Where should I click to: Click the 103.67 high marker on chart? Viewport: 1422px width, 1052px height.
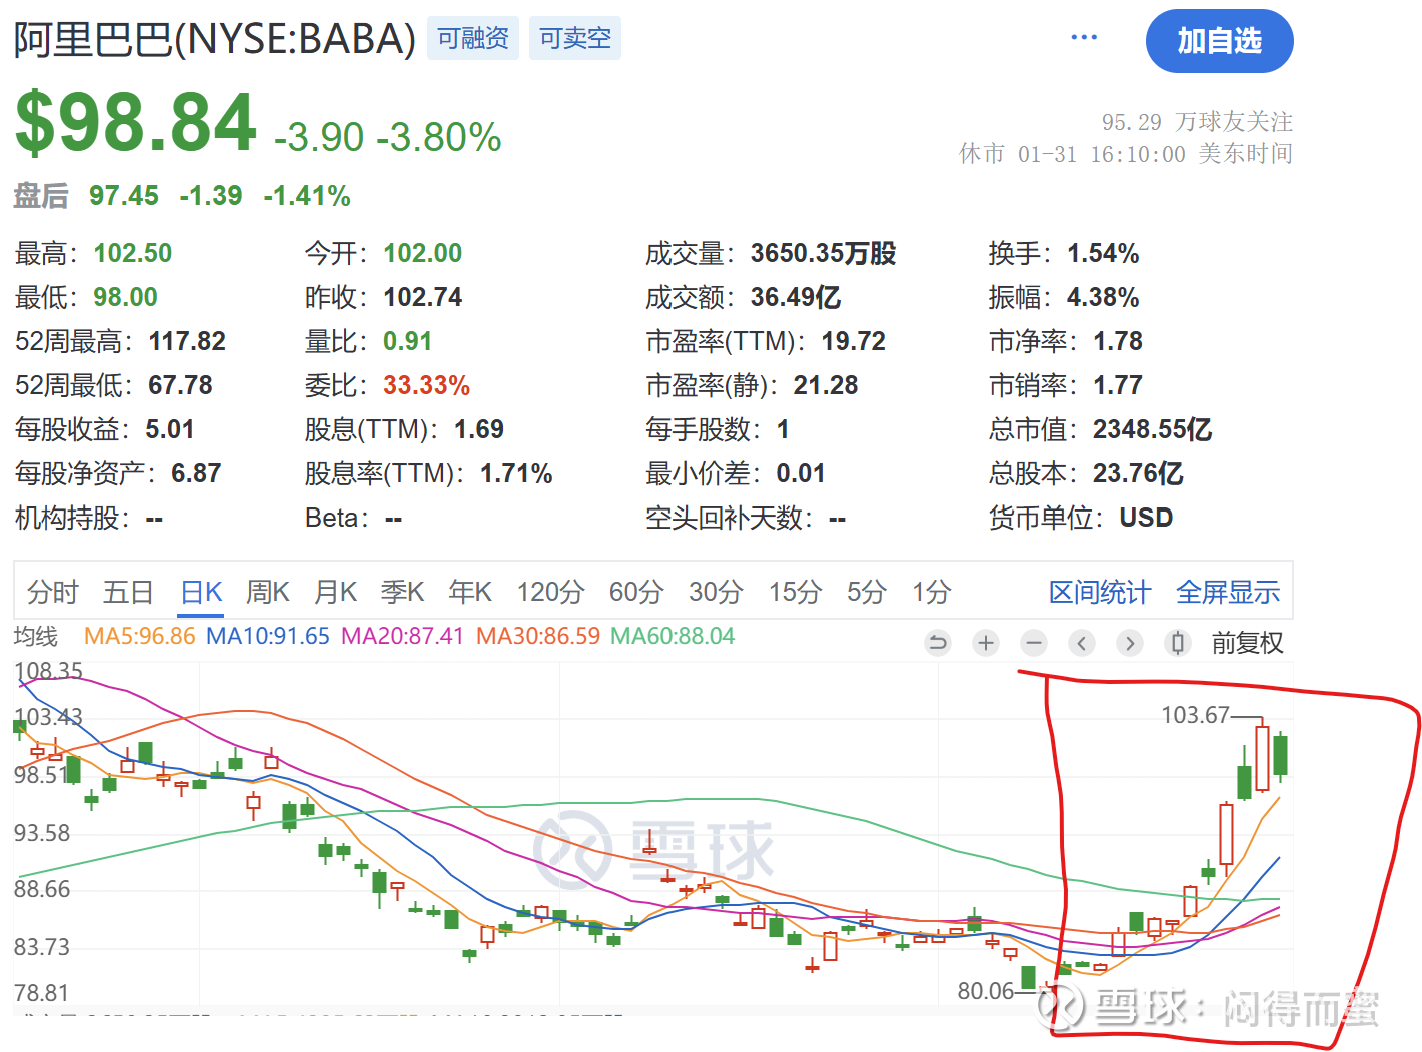[1195, 715]
